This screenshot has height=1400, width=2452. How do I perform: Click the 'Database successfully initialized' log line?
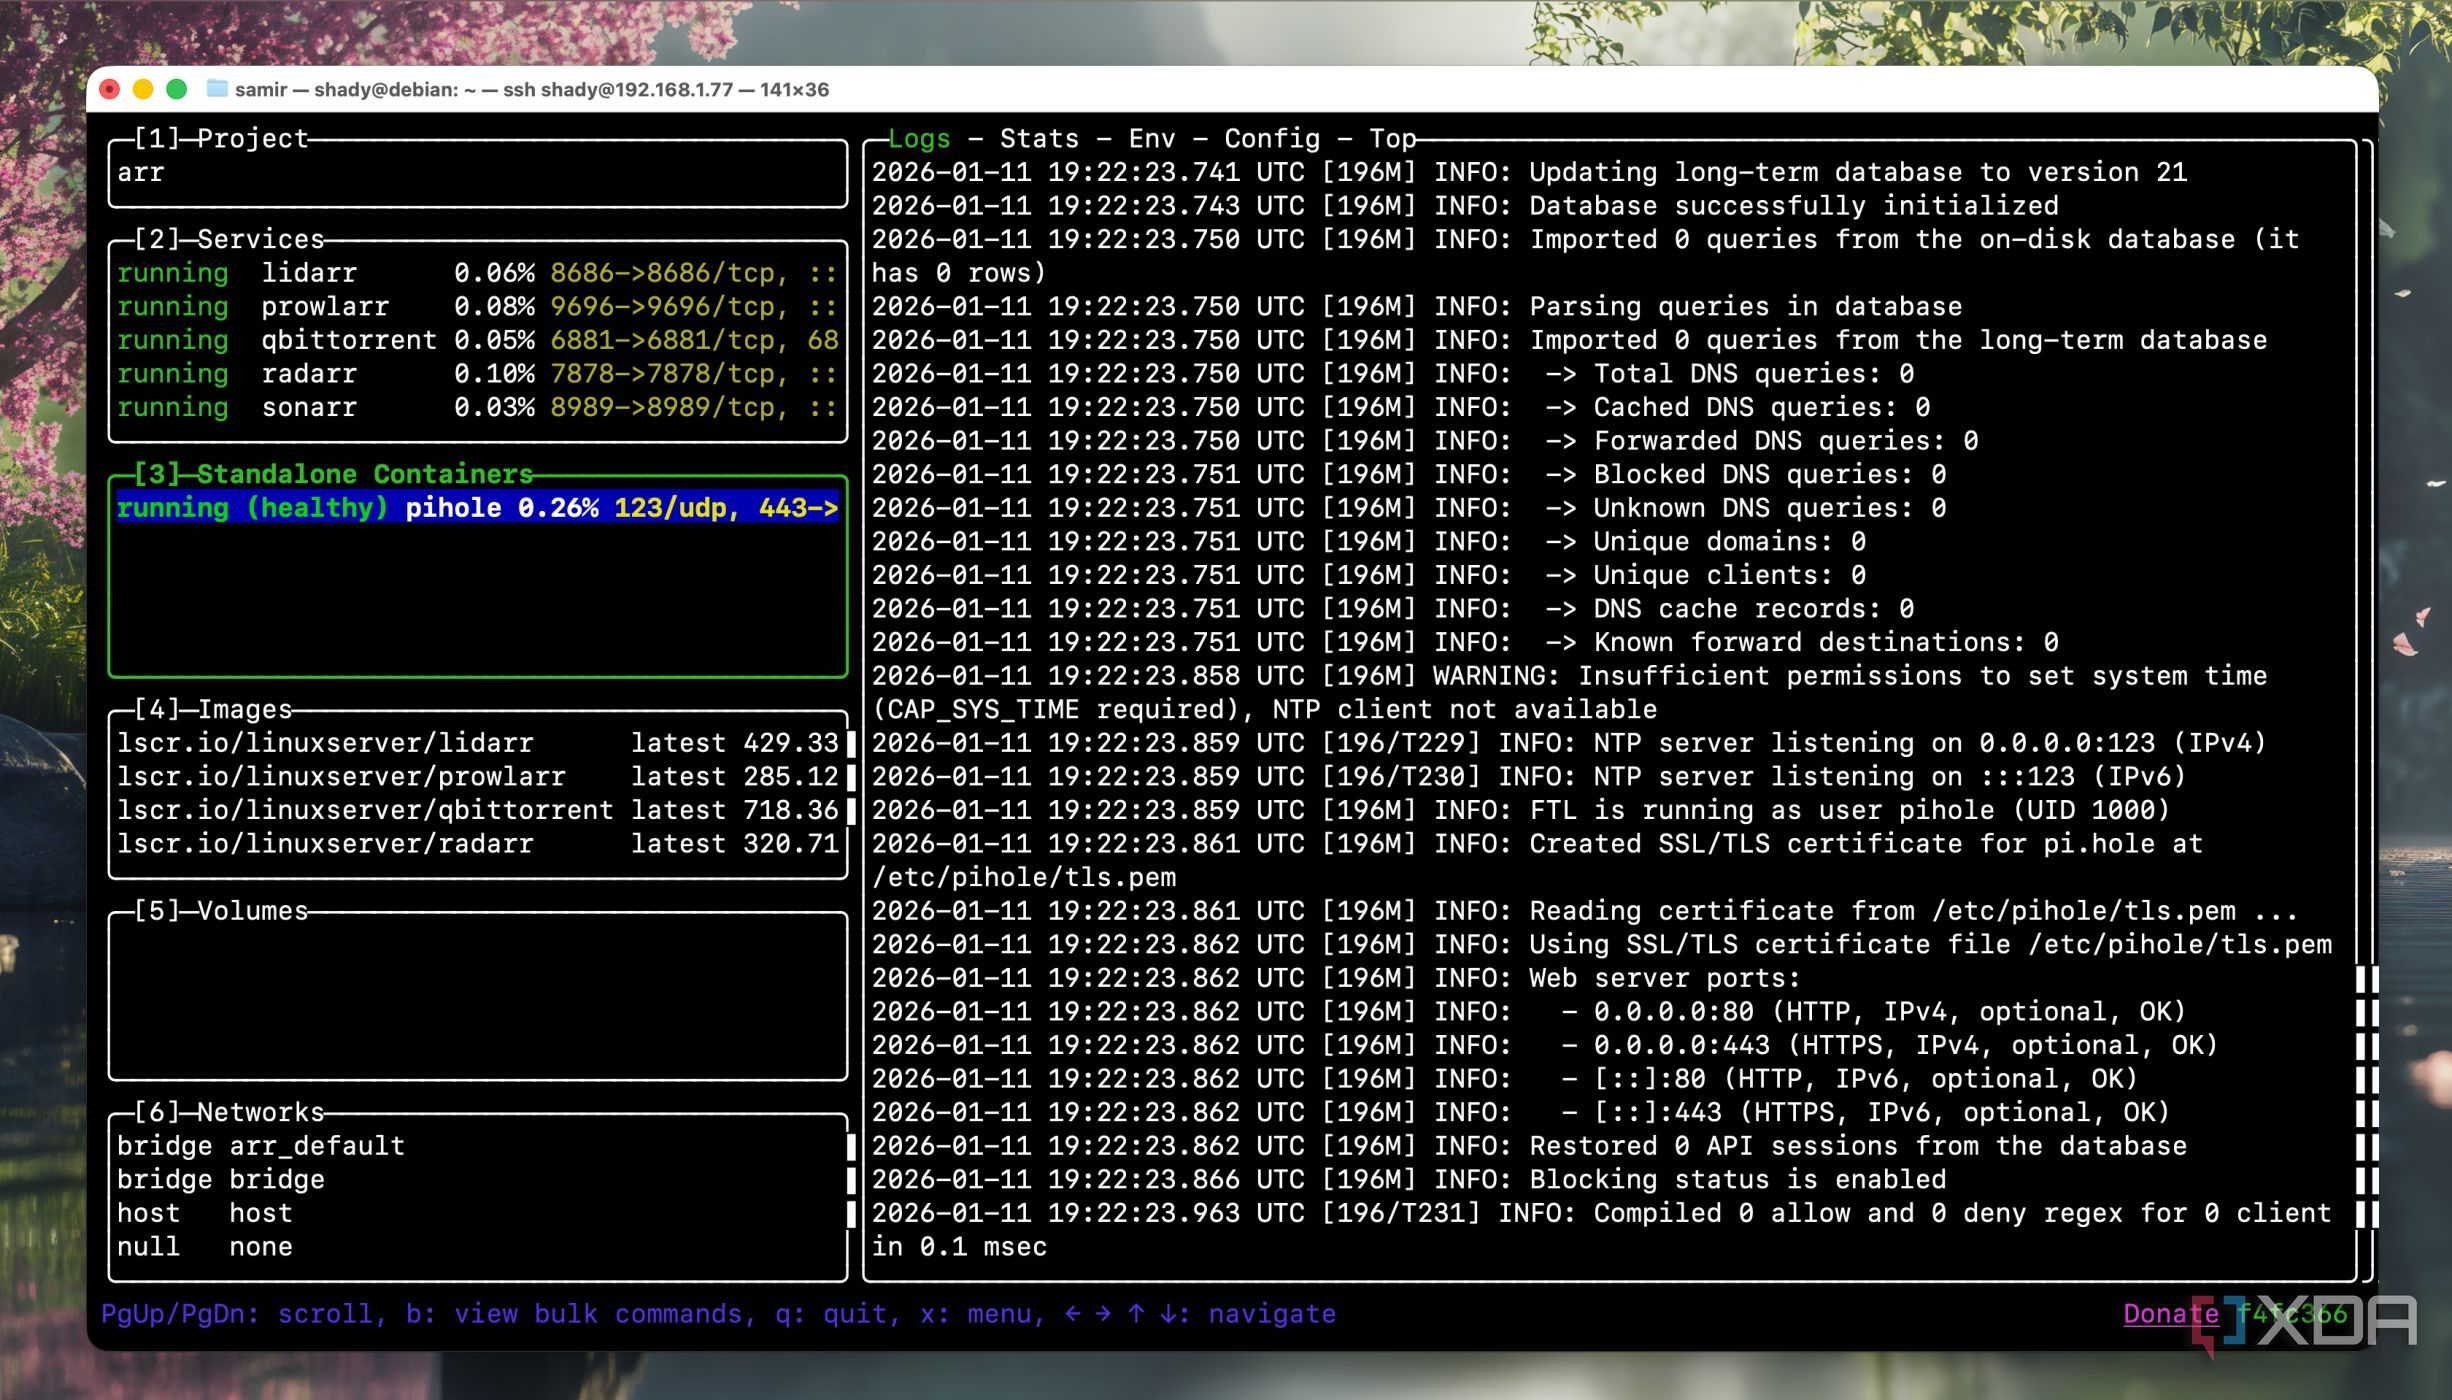pos(1465,206)
